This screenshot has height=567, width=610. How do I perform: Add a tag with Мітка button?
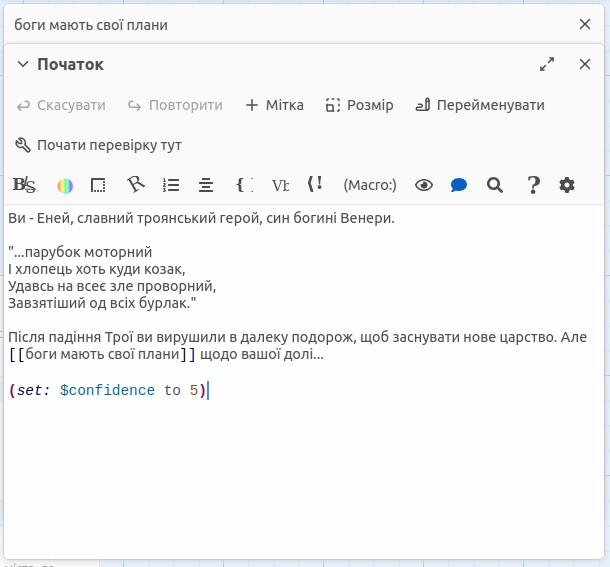click(274, 105)
